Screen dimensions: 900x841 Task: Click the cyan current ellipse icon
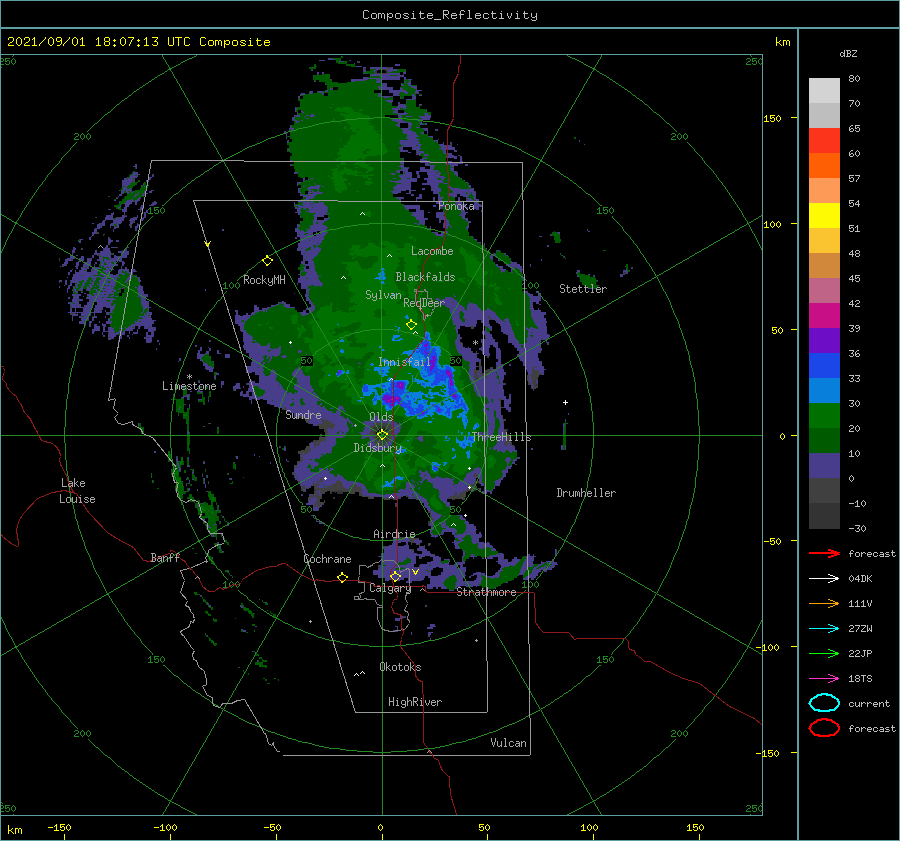pos(824,703)
